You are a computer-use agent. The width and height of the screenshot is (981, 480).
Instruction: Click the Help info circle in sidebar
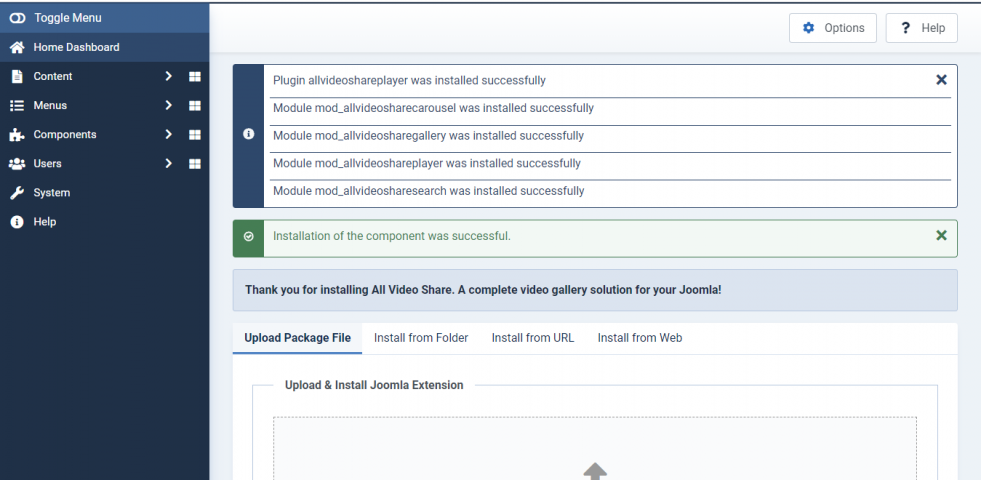click(17, 222)
